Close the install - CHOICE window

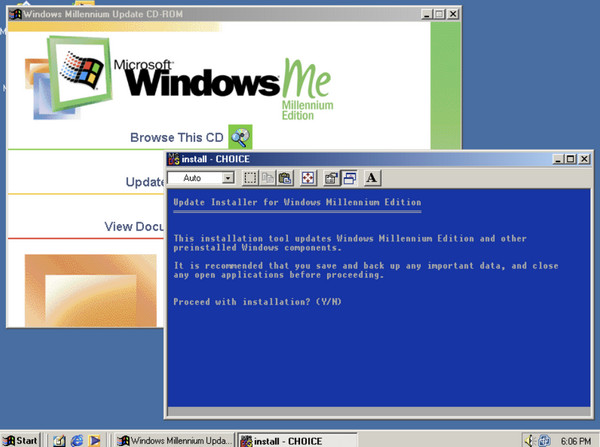(x=584, y=159)
